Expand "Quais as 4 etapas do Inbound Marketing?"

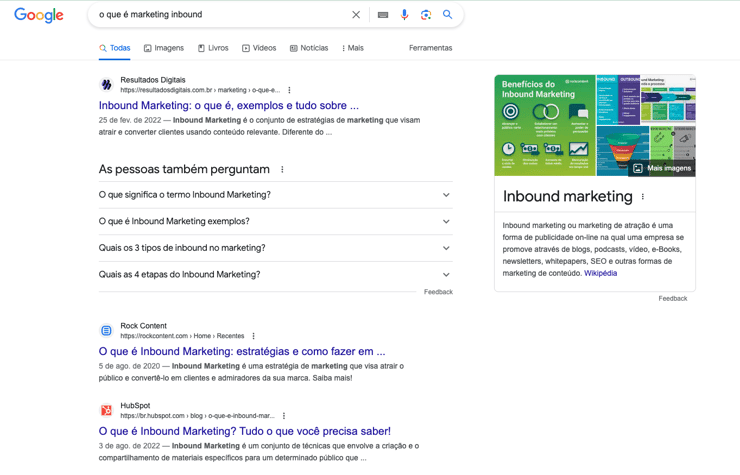[x=446, y=275]
